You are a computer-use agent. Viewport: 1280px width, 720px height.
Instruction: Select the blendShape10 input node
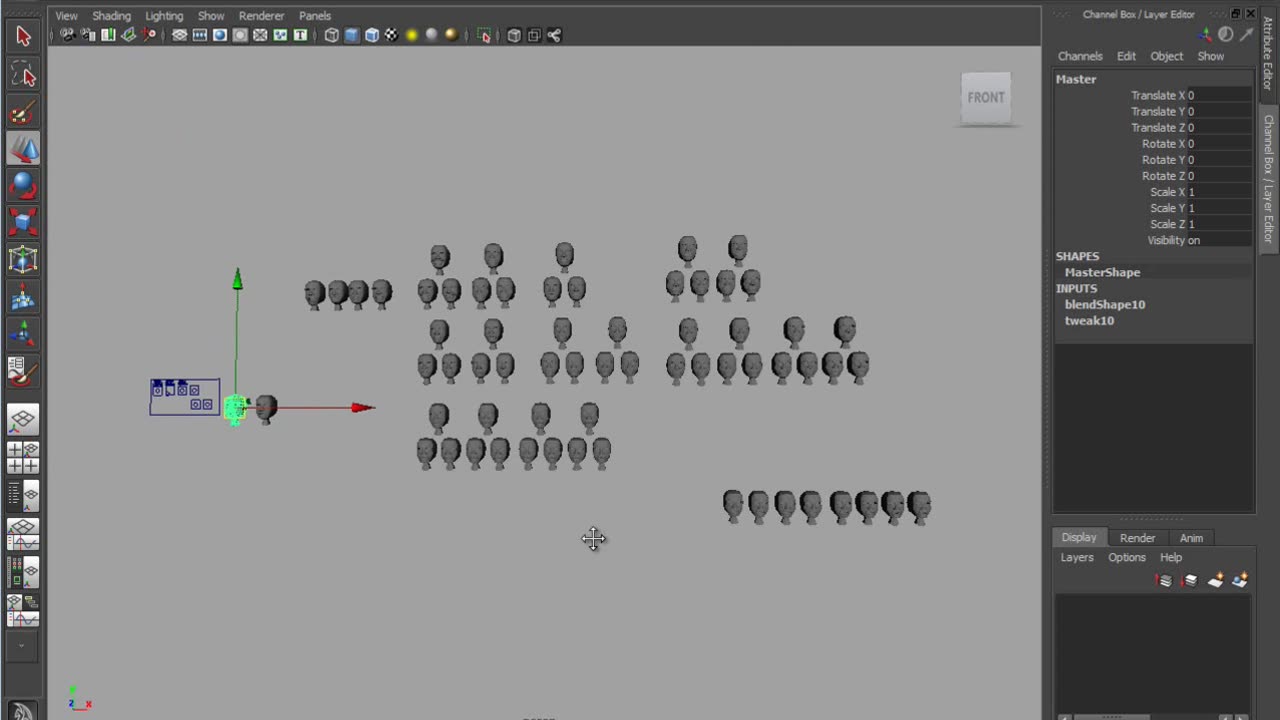click(x=1105, y=304)
